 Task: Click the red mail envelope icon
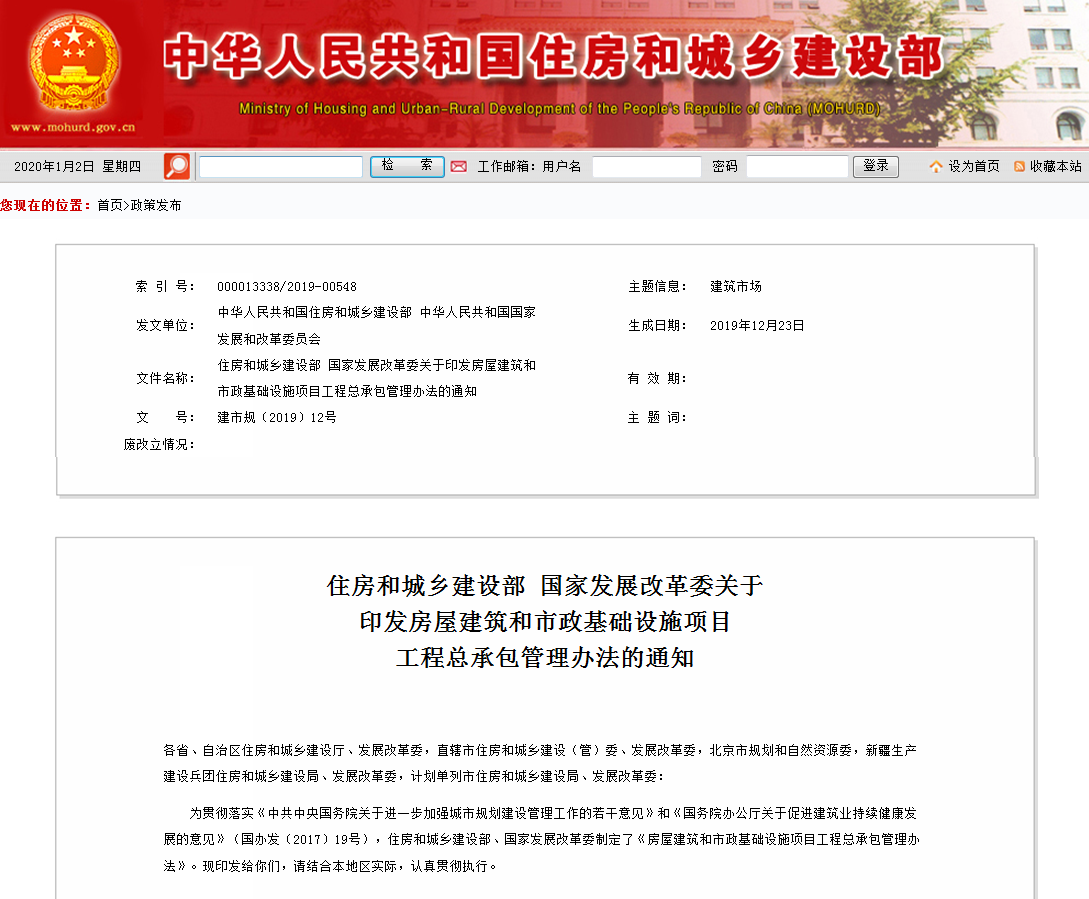458,167
